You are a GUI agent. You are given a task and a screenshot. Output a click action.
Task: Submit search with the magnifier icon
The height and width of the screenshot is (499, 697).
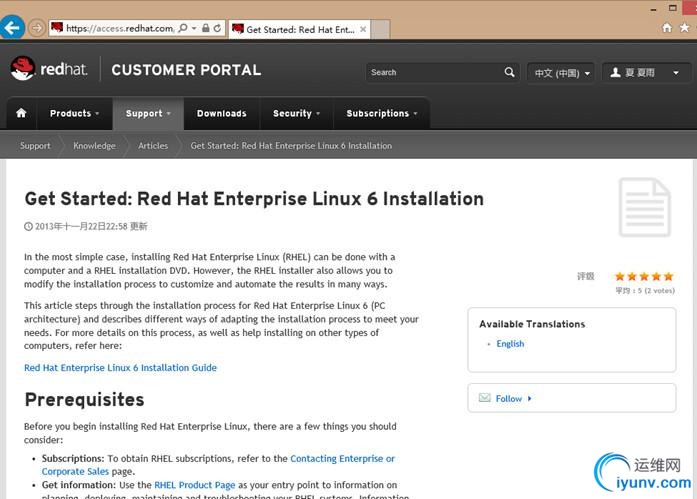pyautogui.click(x=509, y=72)
